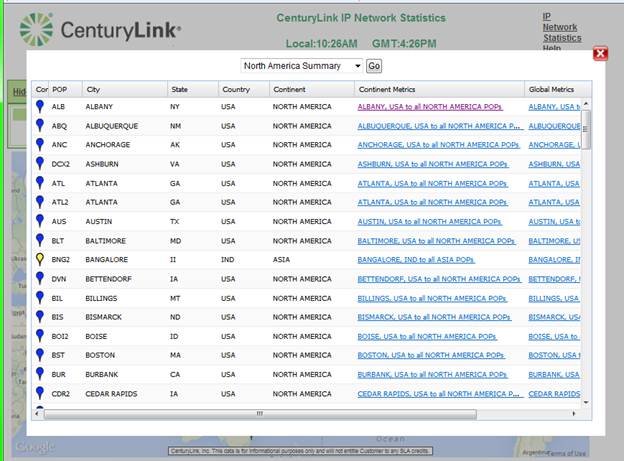Click the CenturyLink logo
This screenshot has height=461, width=624.
(100, 30)
